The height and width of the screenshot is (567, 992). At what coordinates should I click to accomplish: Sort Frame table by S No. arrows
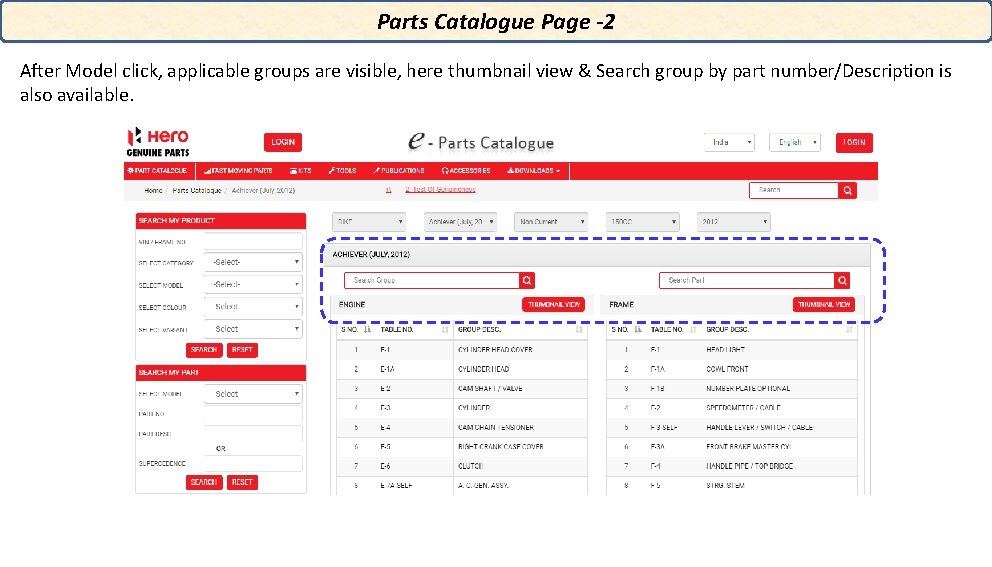(x=638, y=330)
